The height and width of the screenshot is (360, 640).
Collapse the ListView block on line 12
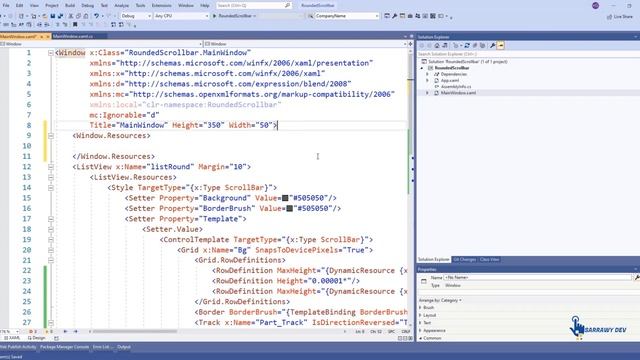coord(51,167)
